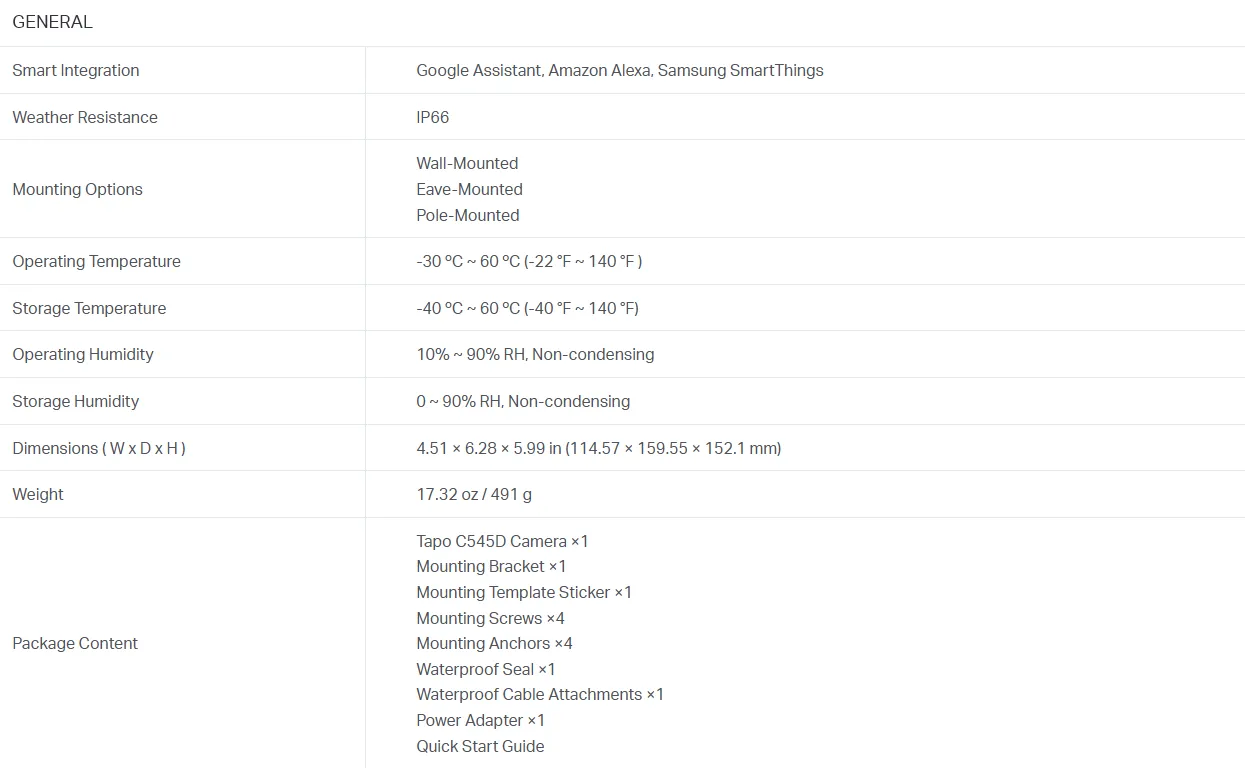Click the Smart Integration row label
Image resolution: width=1245 pixels, height=768 pixels.
tap(76, 70)
